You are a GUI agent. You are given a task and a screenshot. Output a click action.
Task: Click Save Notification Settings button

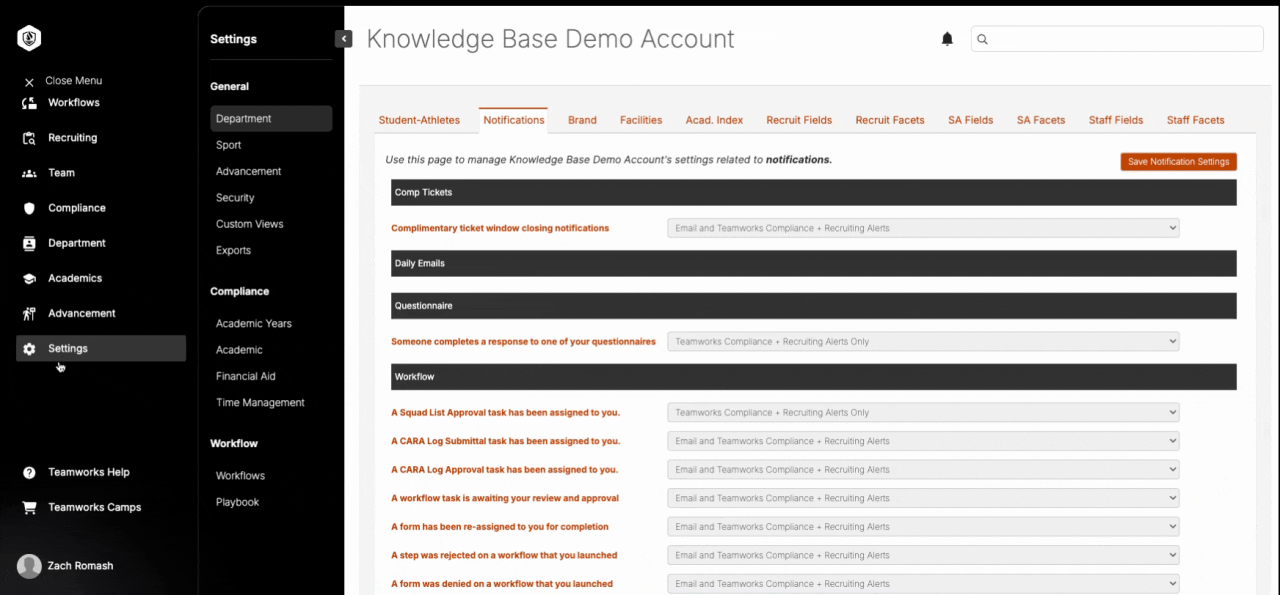coord(1179,162)
